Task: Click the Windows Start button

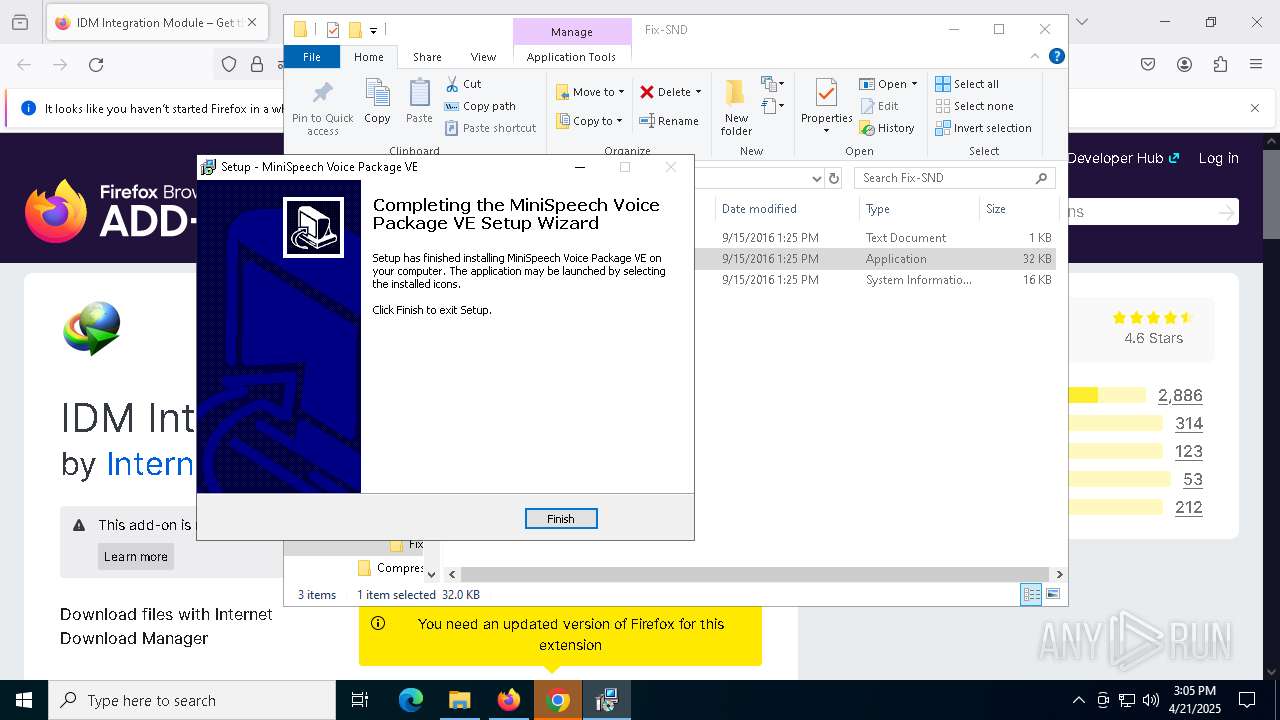Action: (24, 700)
